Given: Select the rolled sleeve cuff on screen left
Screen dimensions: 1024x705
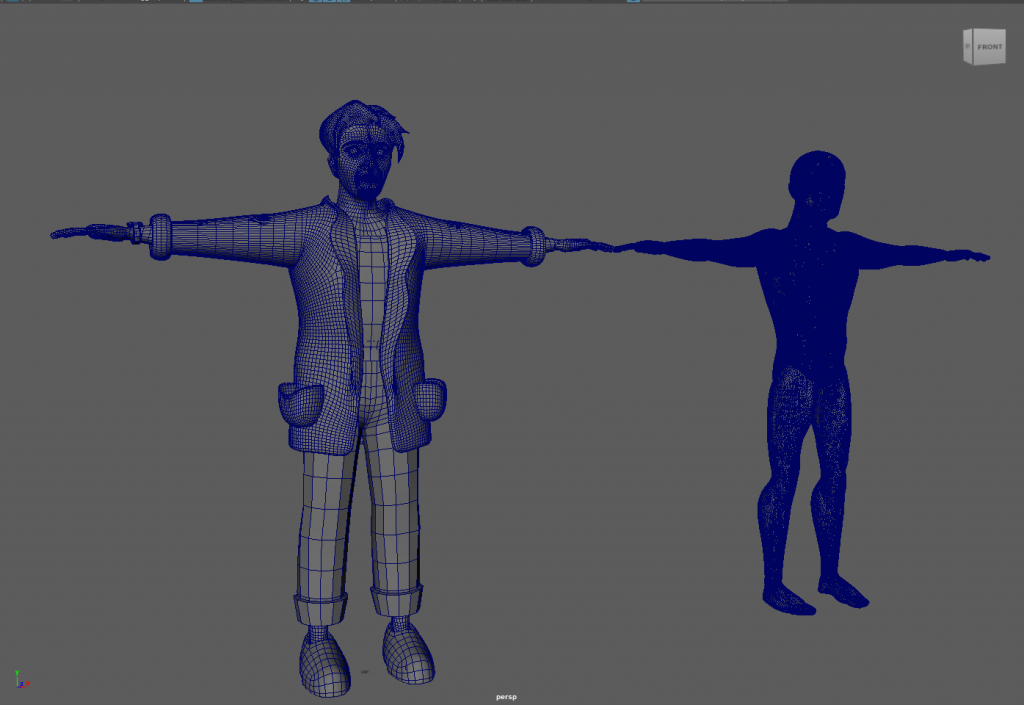Looking at the screenshot, I should click(160, 237).
